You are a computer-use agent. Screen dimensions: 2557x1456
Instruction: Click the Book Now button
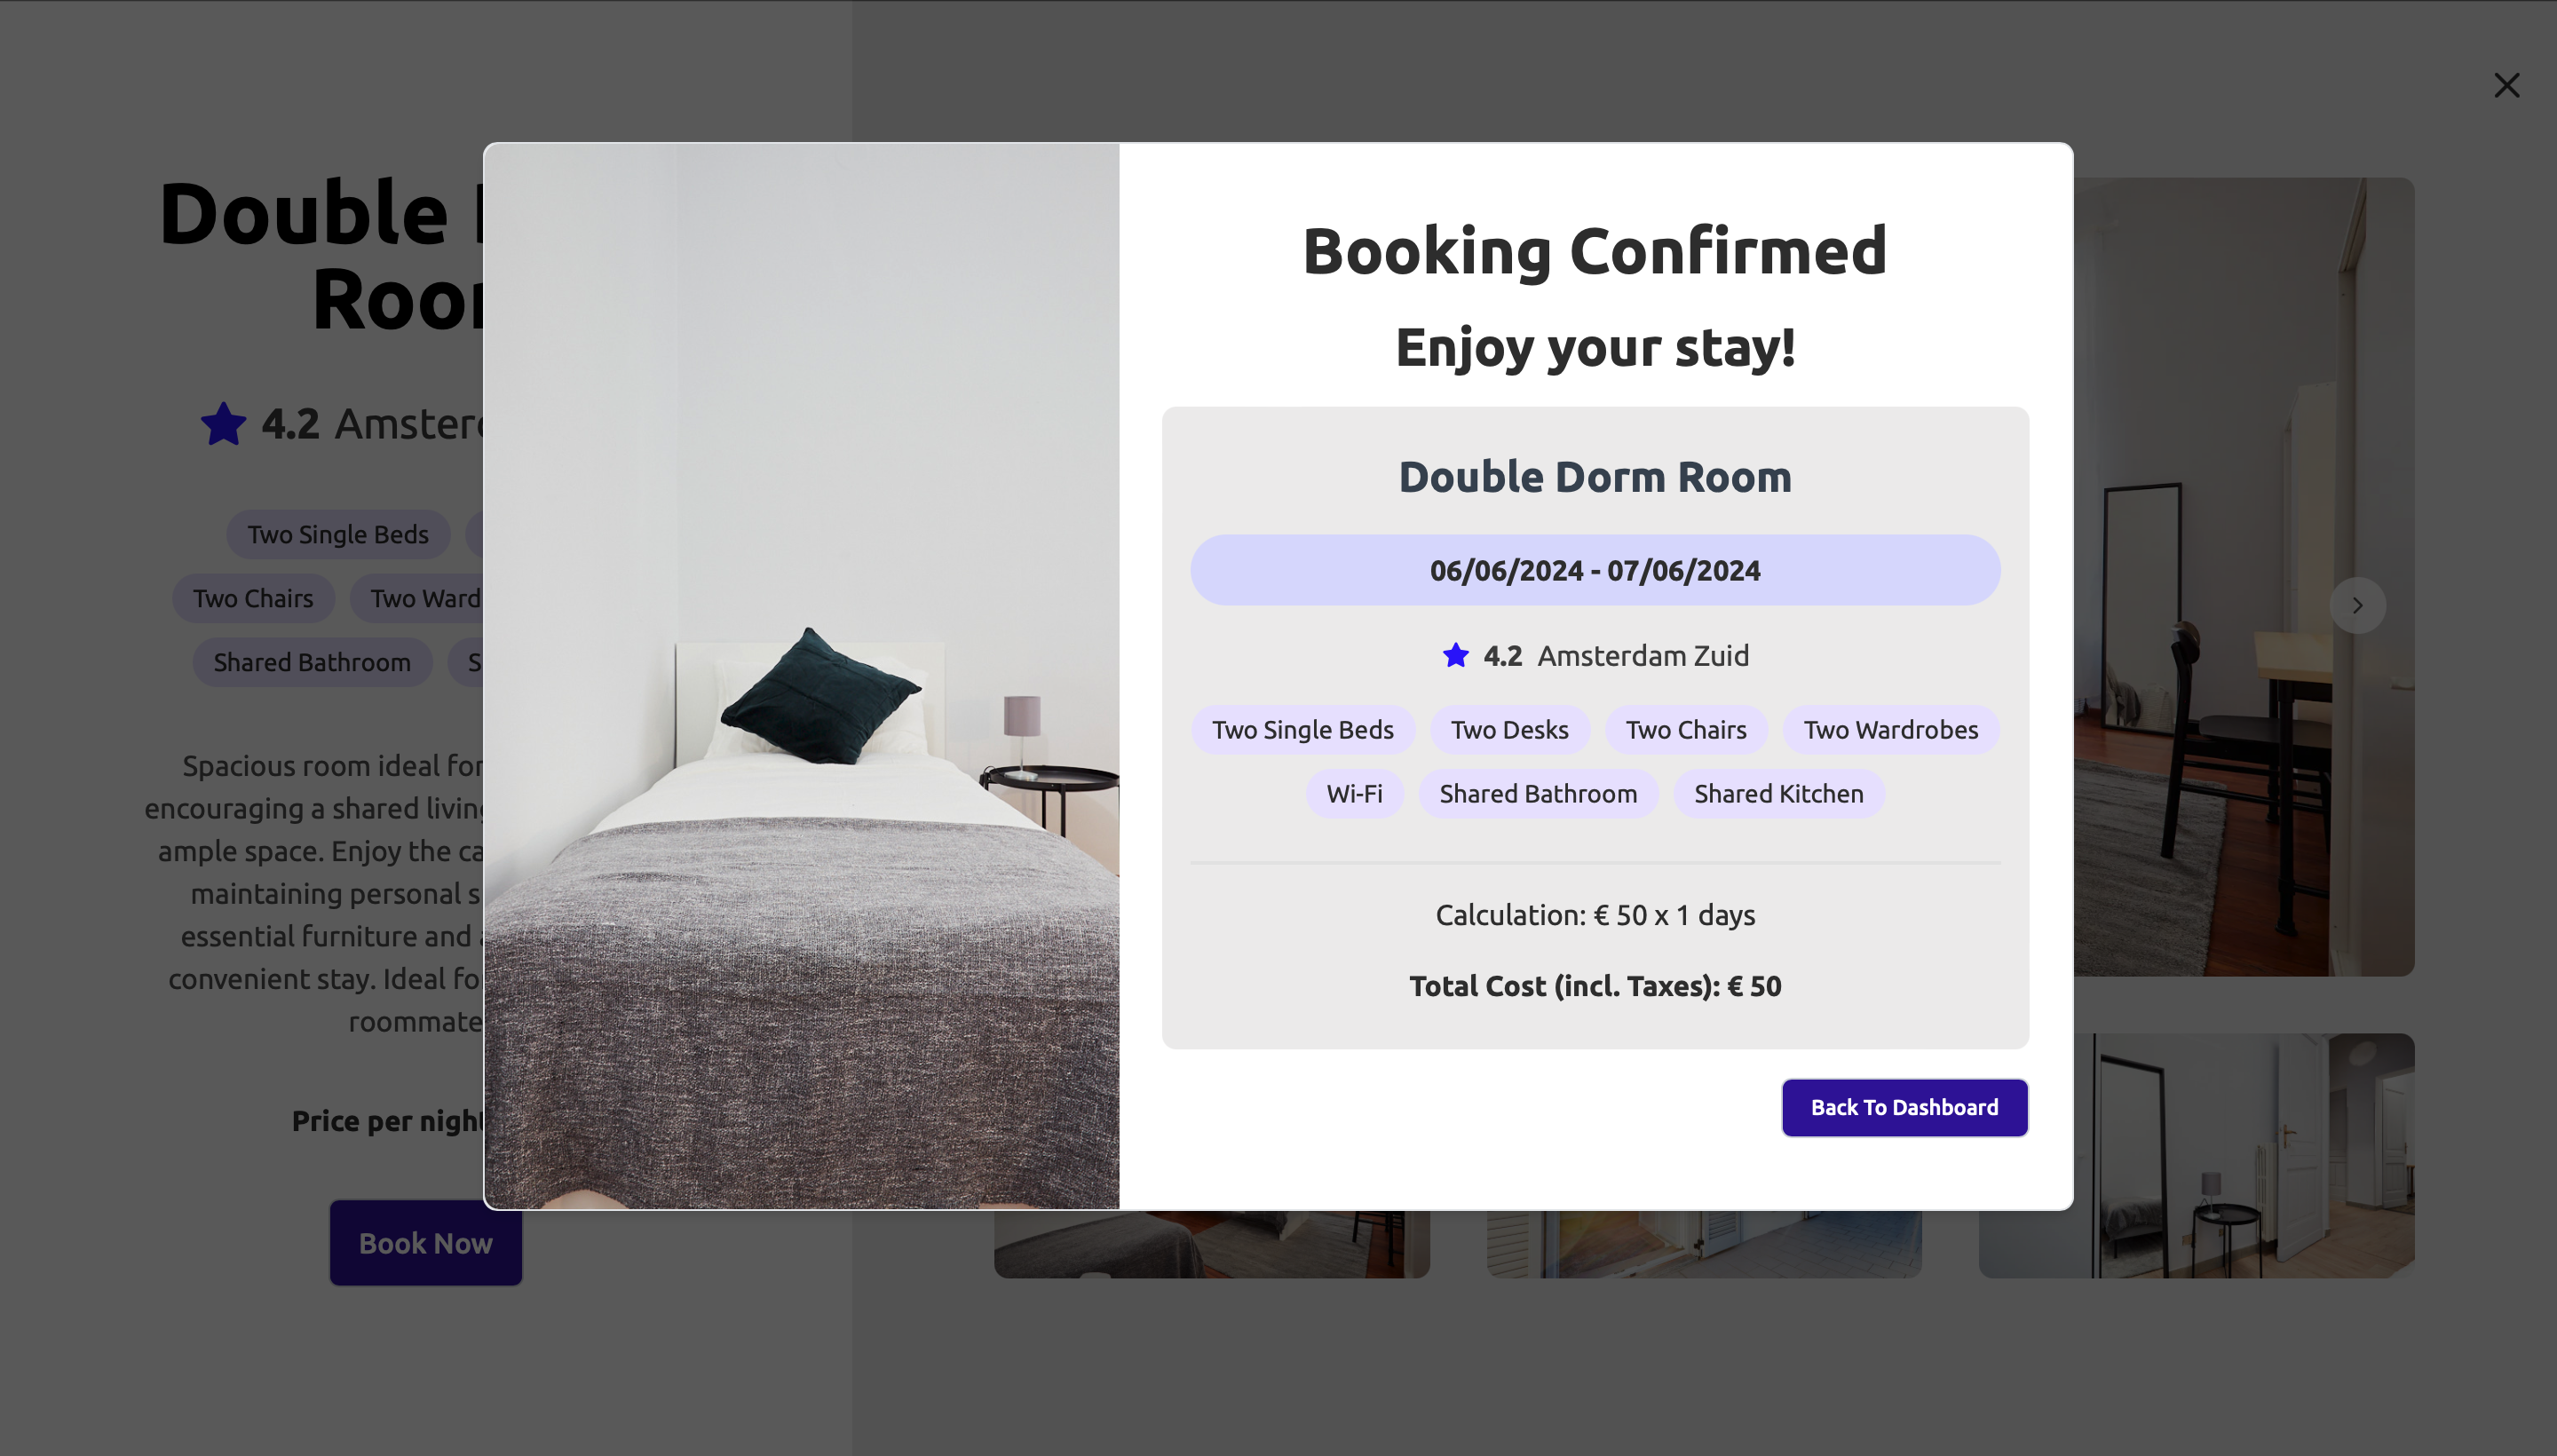pos(425,1243)
